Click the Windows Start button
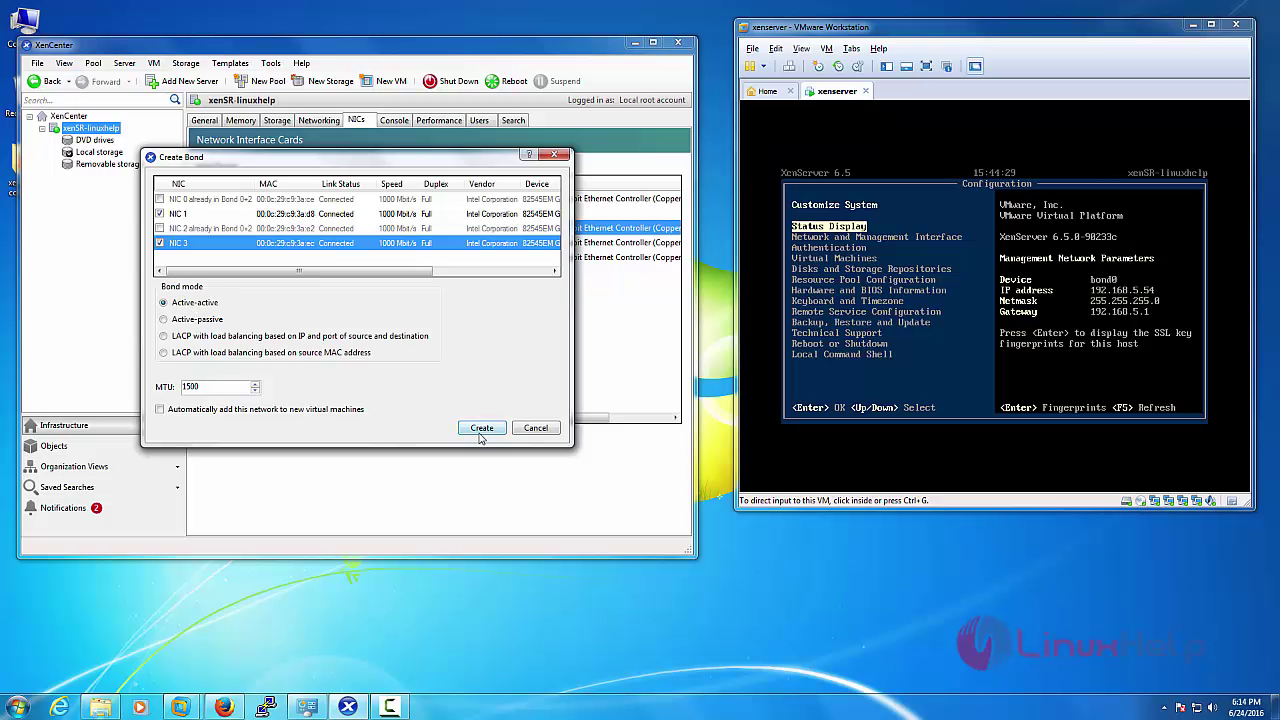Viewport: 1280px width, 720px height. tap(18, 706)
